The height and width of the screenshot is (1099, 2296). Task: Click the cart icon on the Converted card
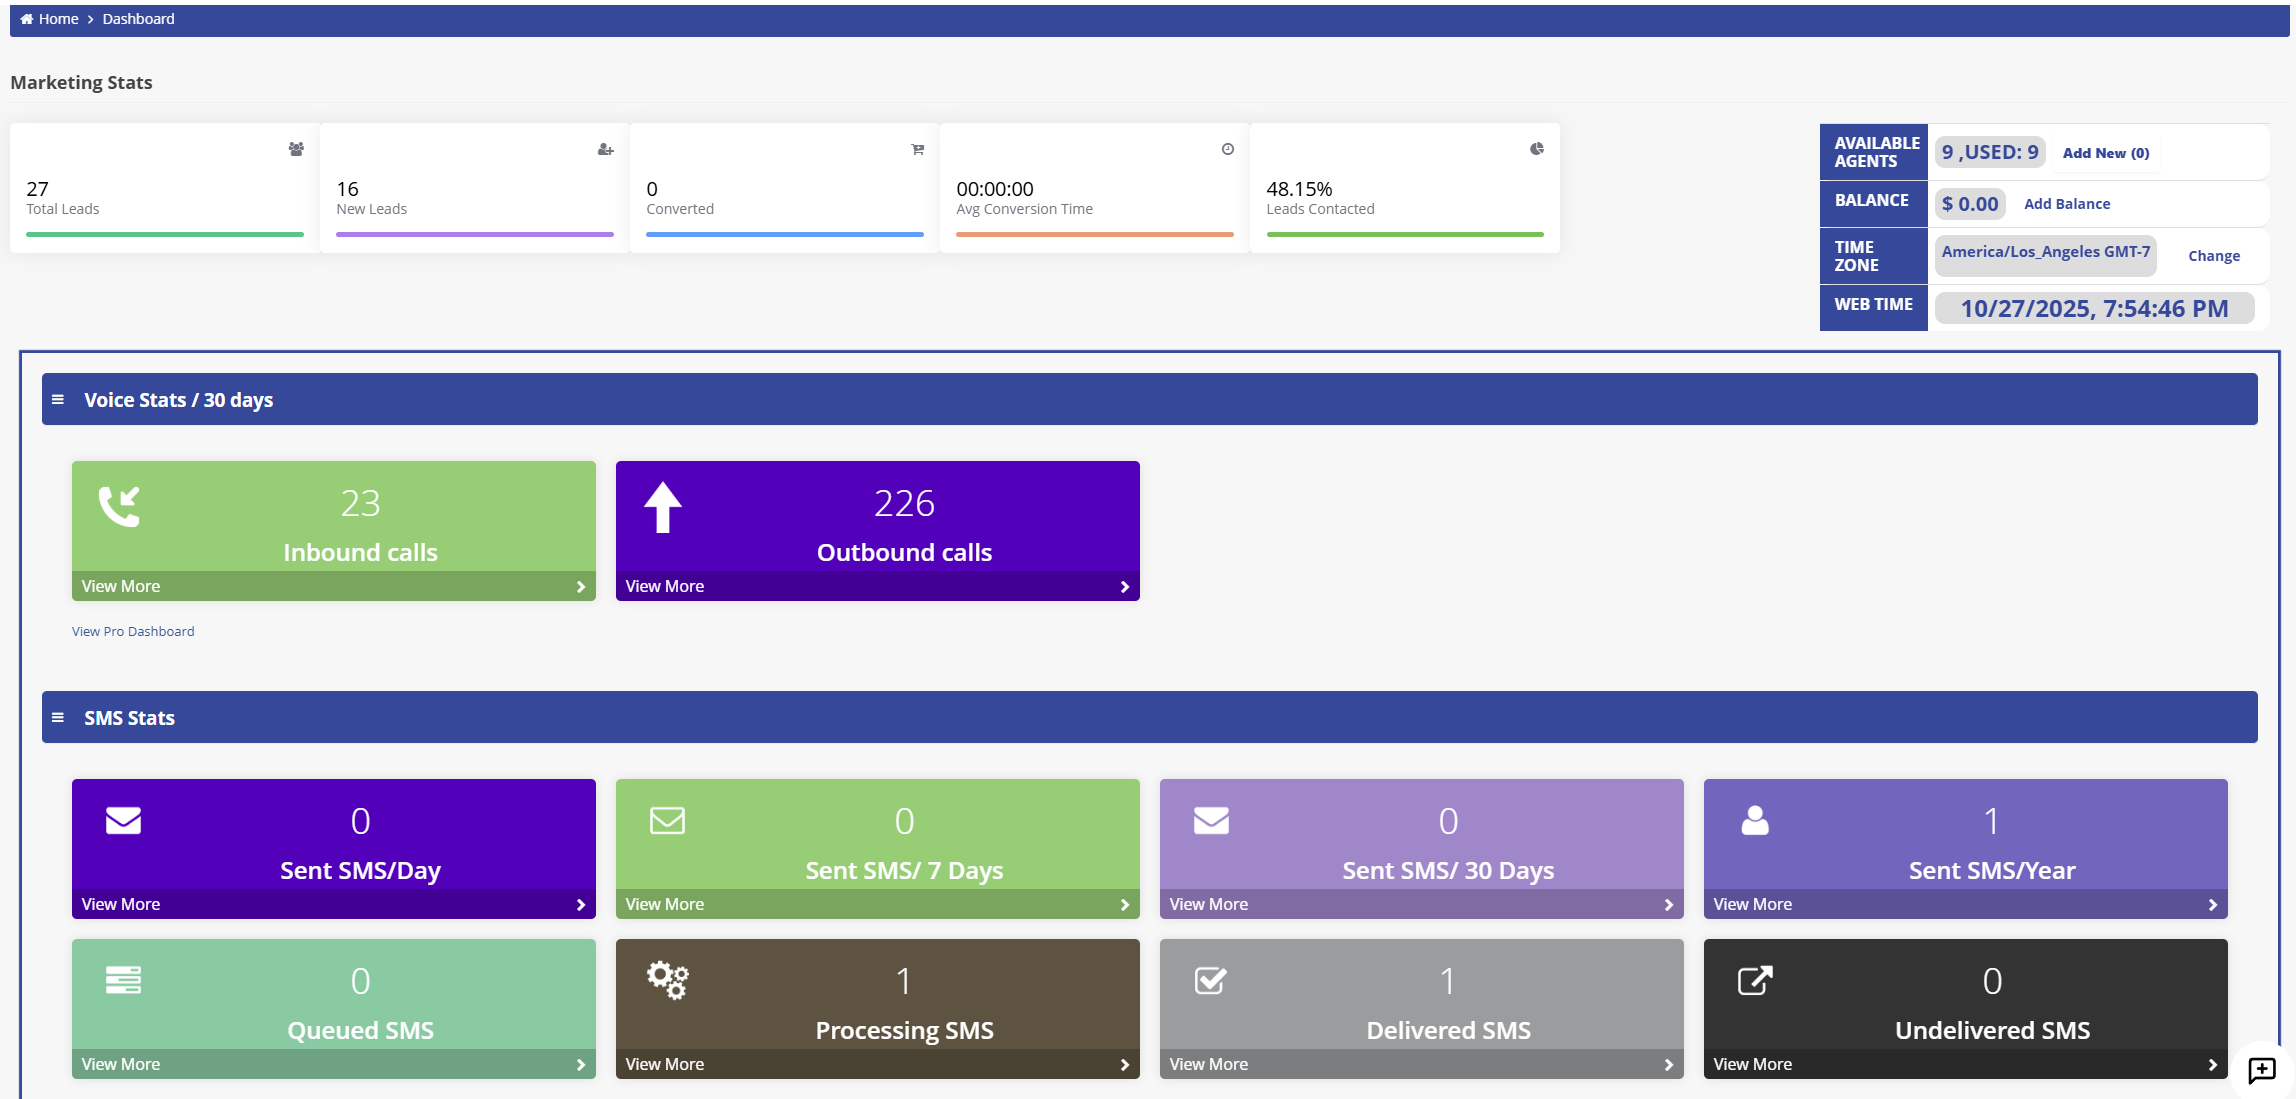[x=917, y=149]
